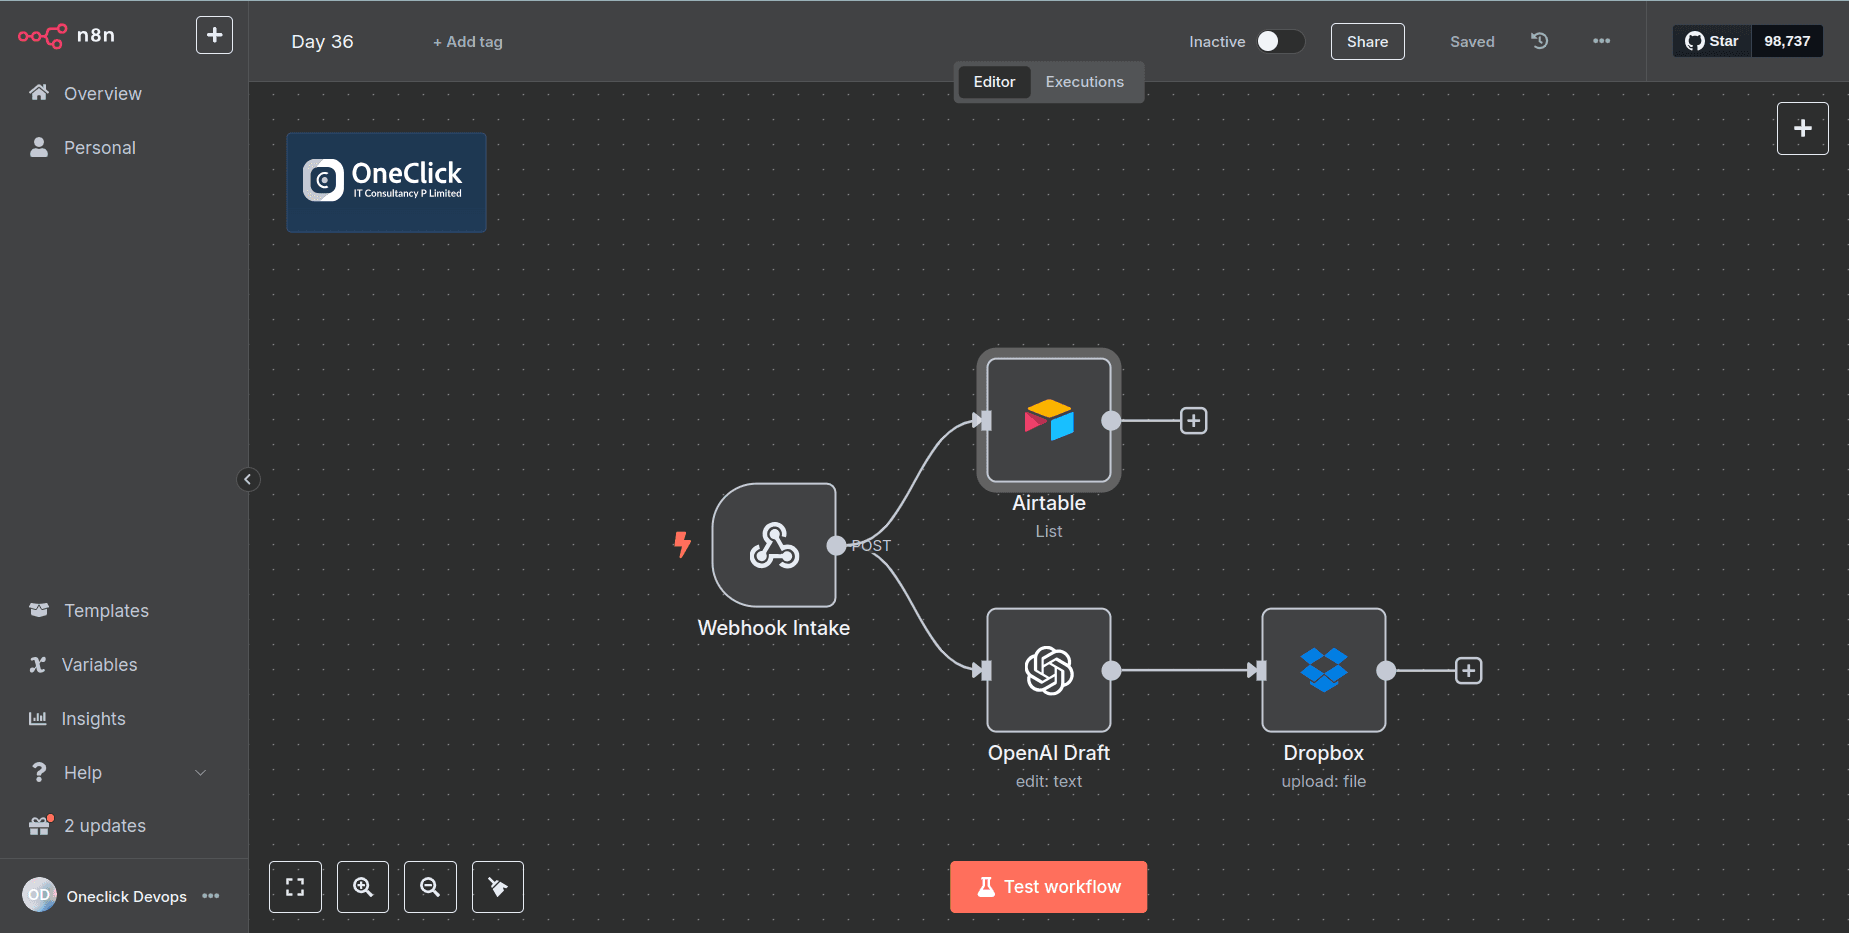
Task: Click the webhook trigger lightning icon
Action: (x=682, y=544)
